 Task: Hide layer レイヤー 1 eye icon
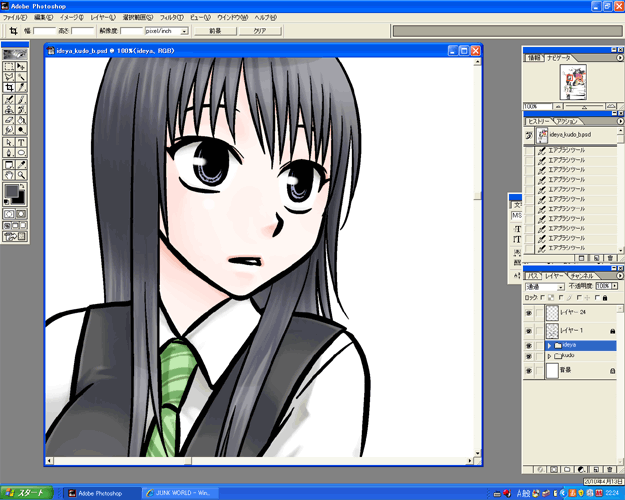click(529, 331)
